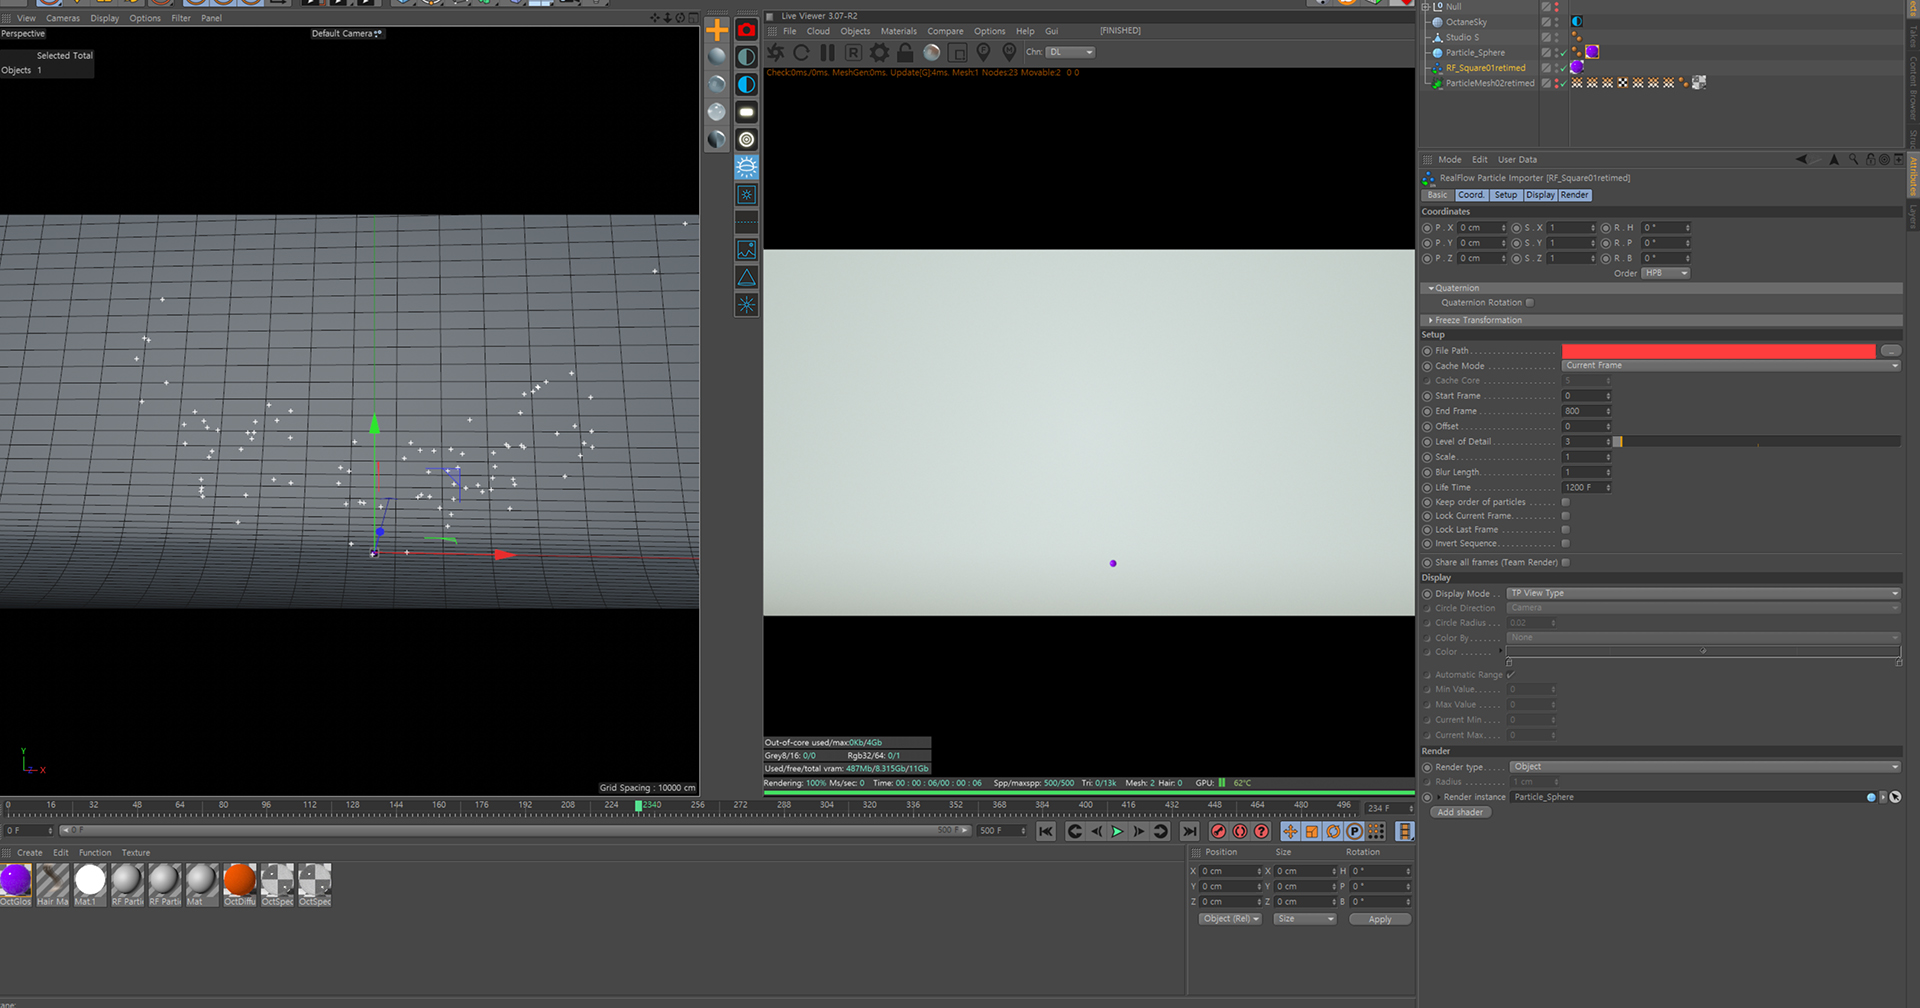Click the red camera Octane Camera icon
The height and width of the screenshot is (1008, 1920).
[x=746, y=30]
